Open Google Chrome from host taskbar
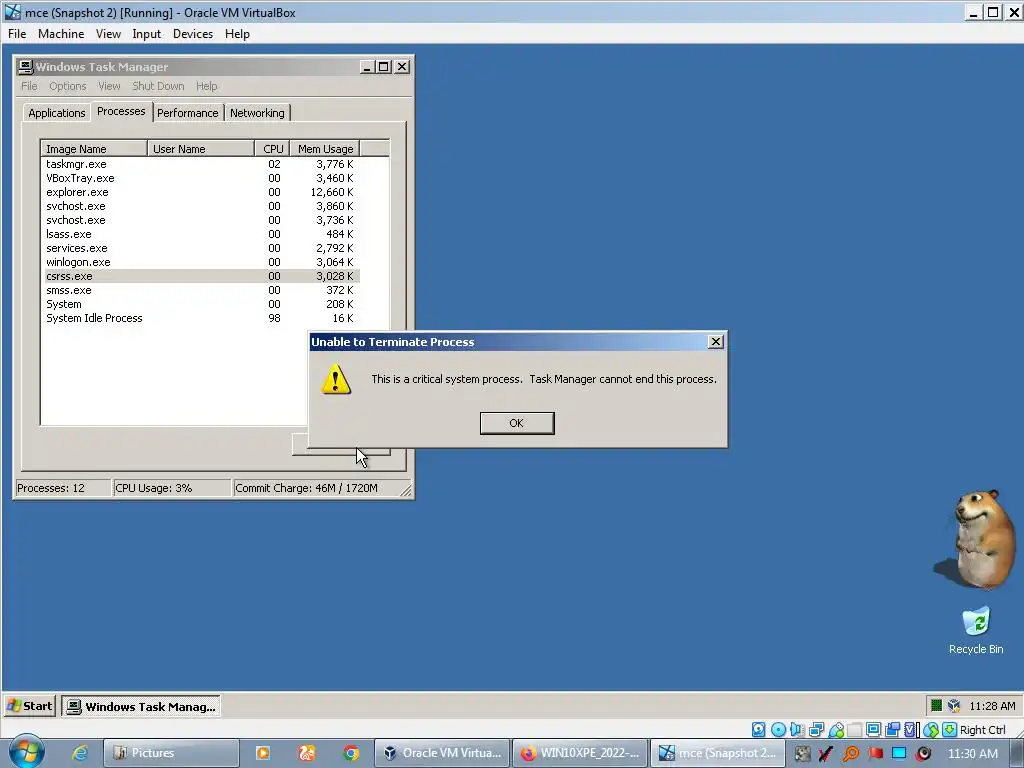1024x768 pixels. [x=351, y=753]
